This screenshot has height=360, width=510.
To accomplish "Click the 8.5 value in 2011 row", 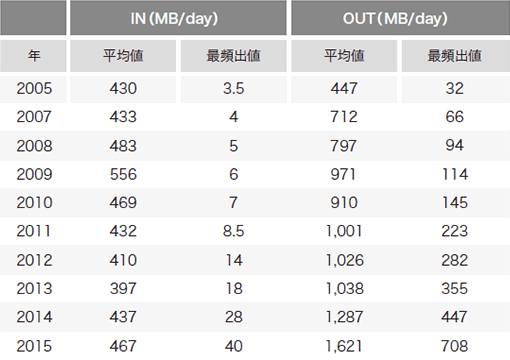I will coord(234,231).
